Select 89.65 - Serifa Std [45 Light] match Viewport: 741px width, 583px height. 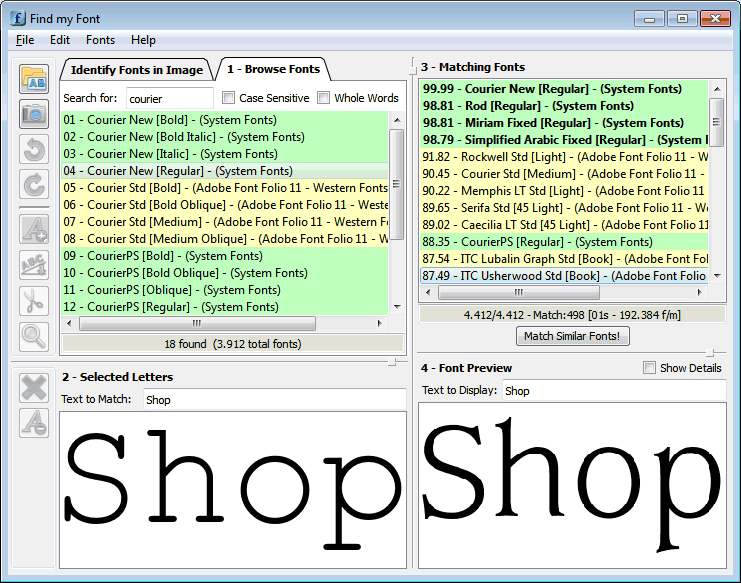pyautogui.click(x=564, y=208)
